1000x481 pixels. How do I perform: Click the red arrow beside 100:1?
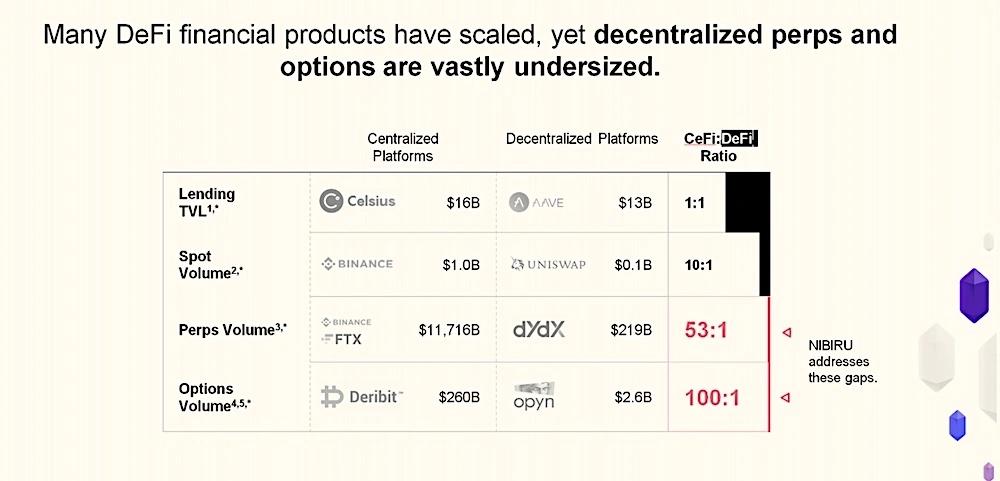[x=786, y=397]
